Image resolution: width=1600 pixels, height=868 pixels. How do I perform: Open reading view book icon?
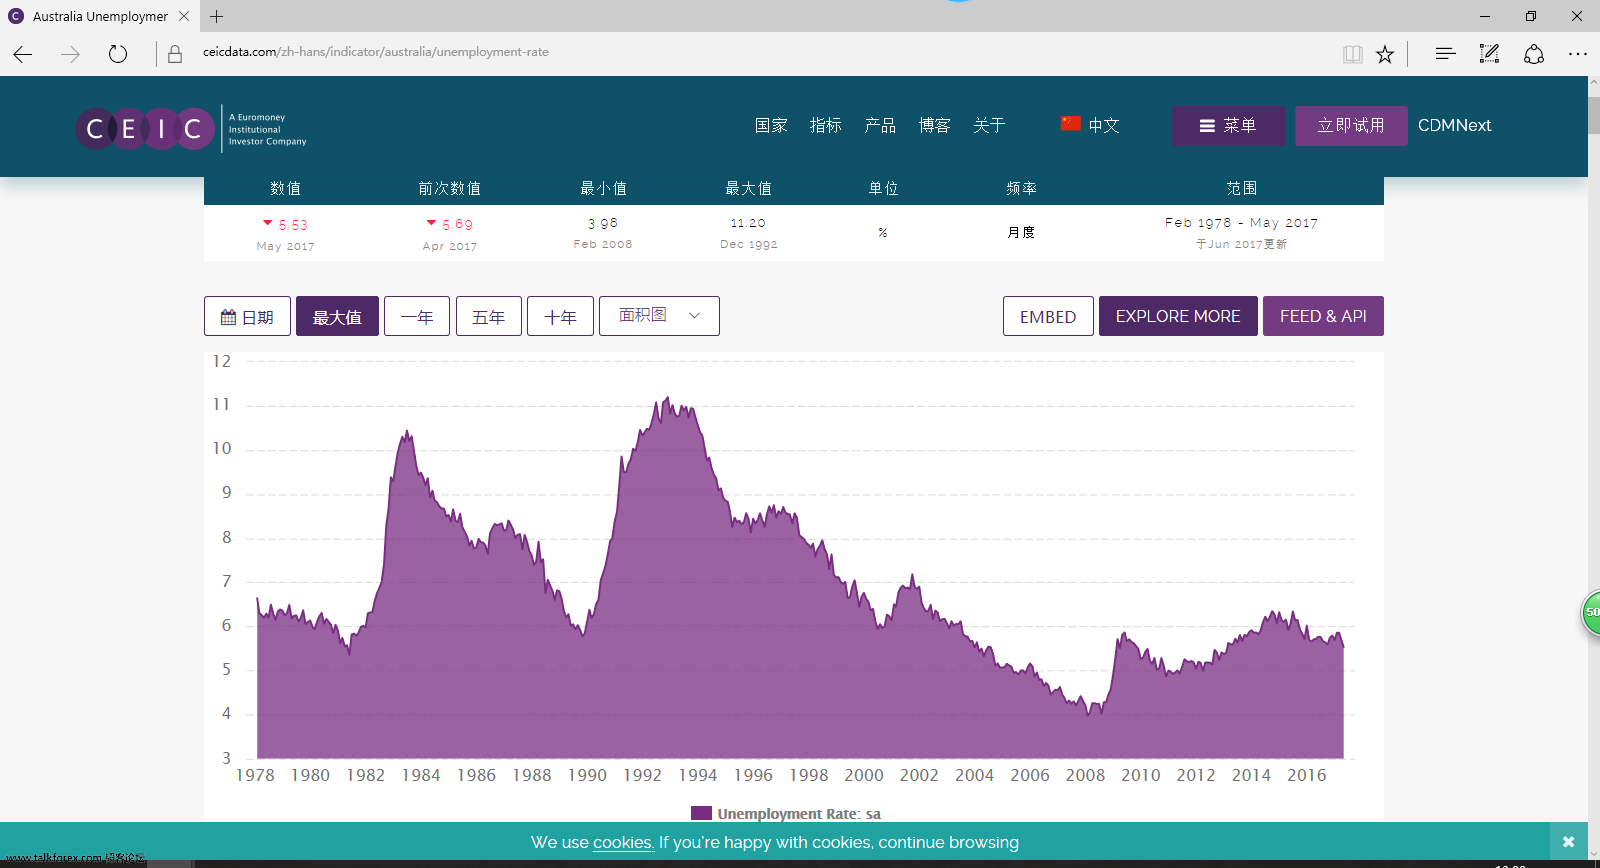(x=1353, y=54)
